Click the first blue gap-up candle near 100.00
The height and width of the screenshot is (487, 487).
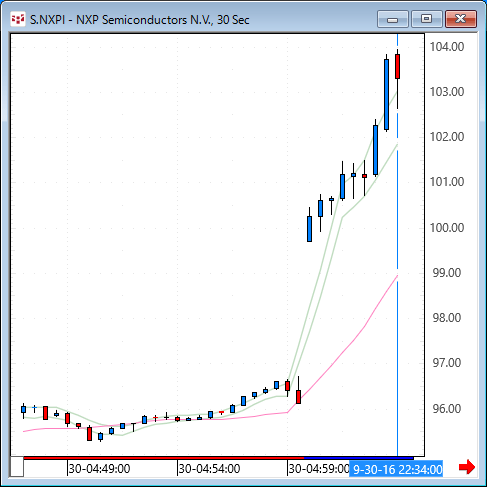tap(309, 229)
